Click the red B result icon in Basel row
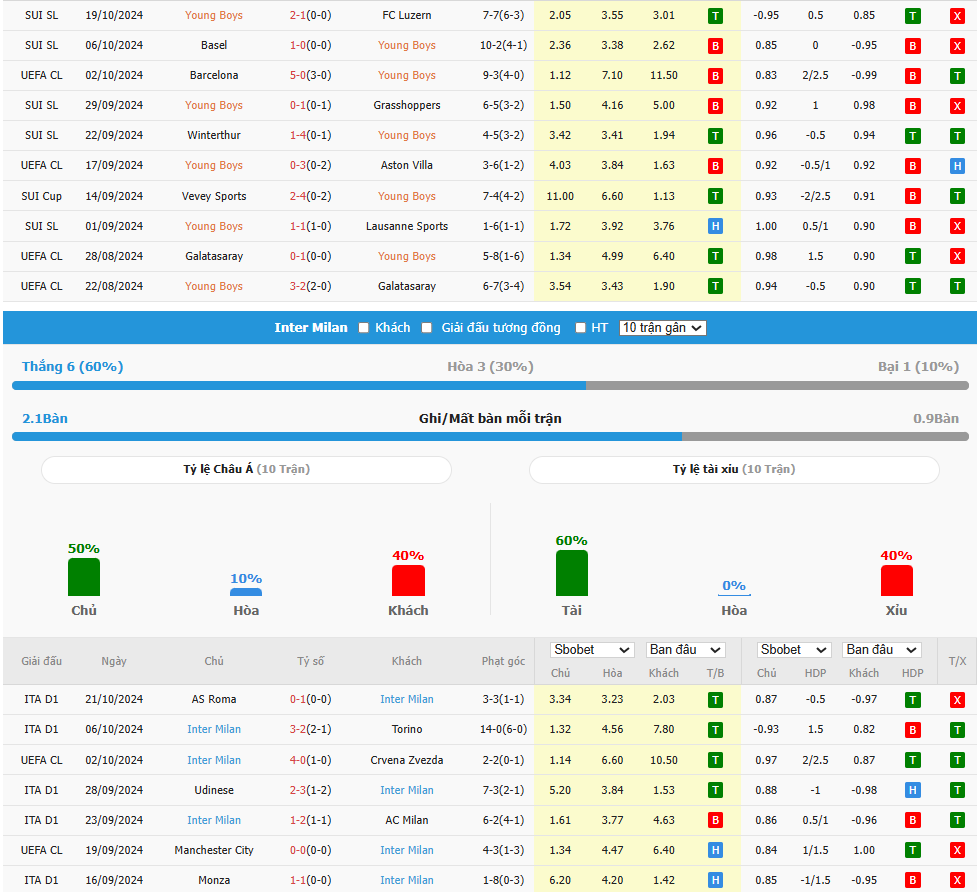Image resolution: width=977 pixels, height=892 pixels. click(715, 46)
